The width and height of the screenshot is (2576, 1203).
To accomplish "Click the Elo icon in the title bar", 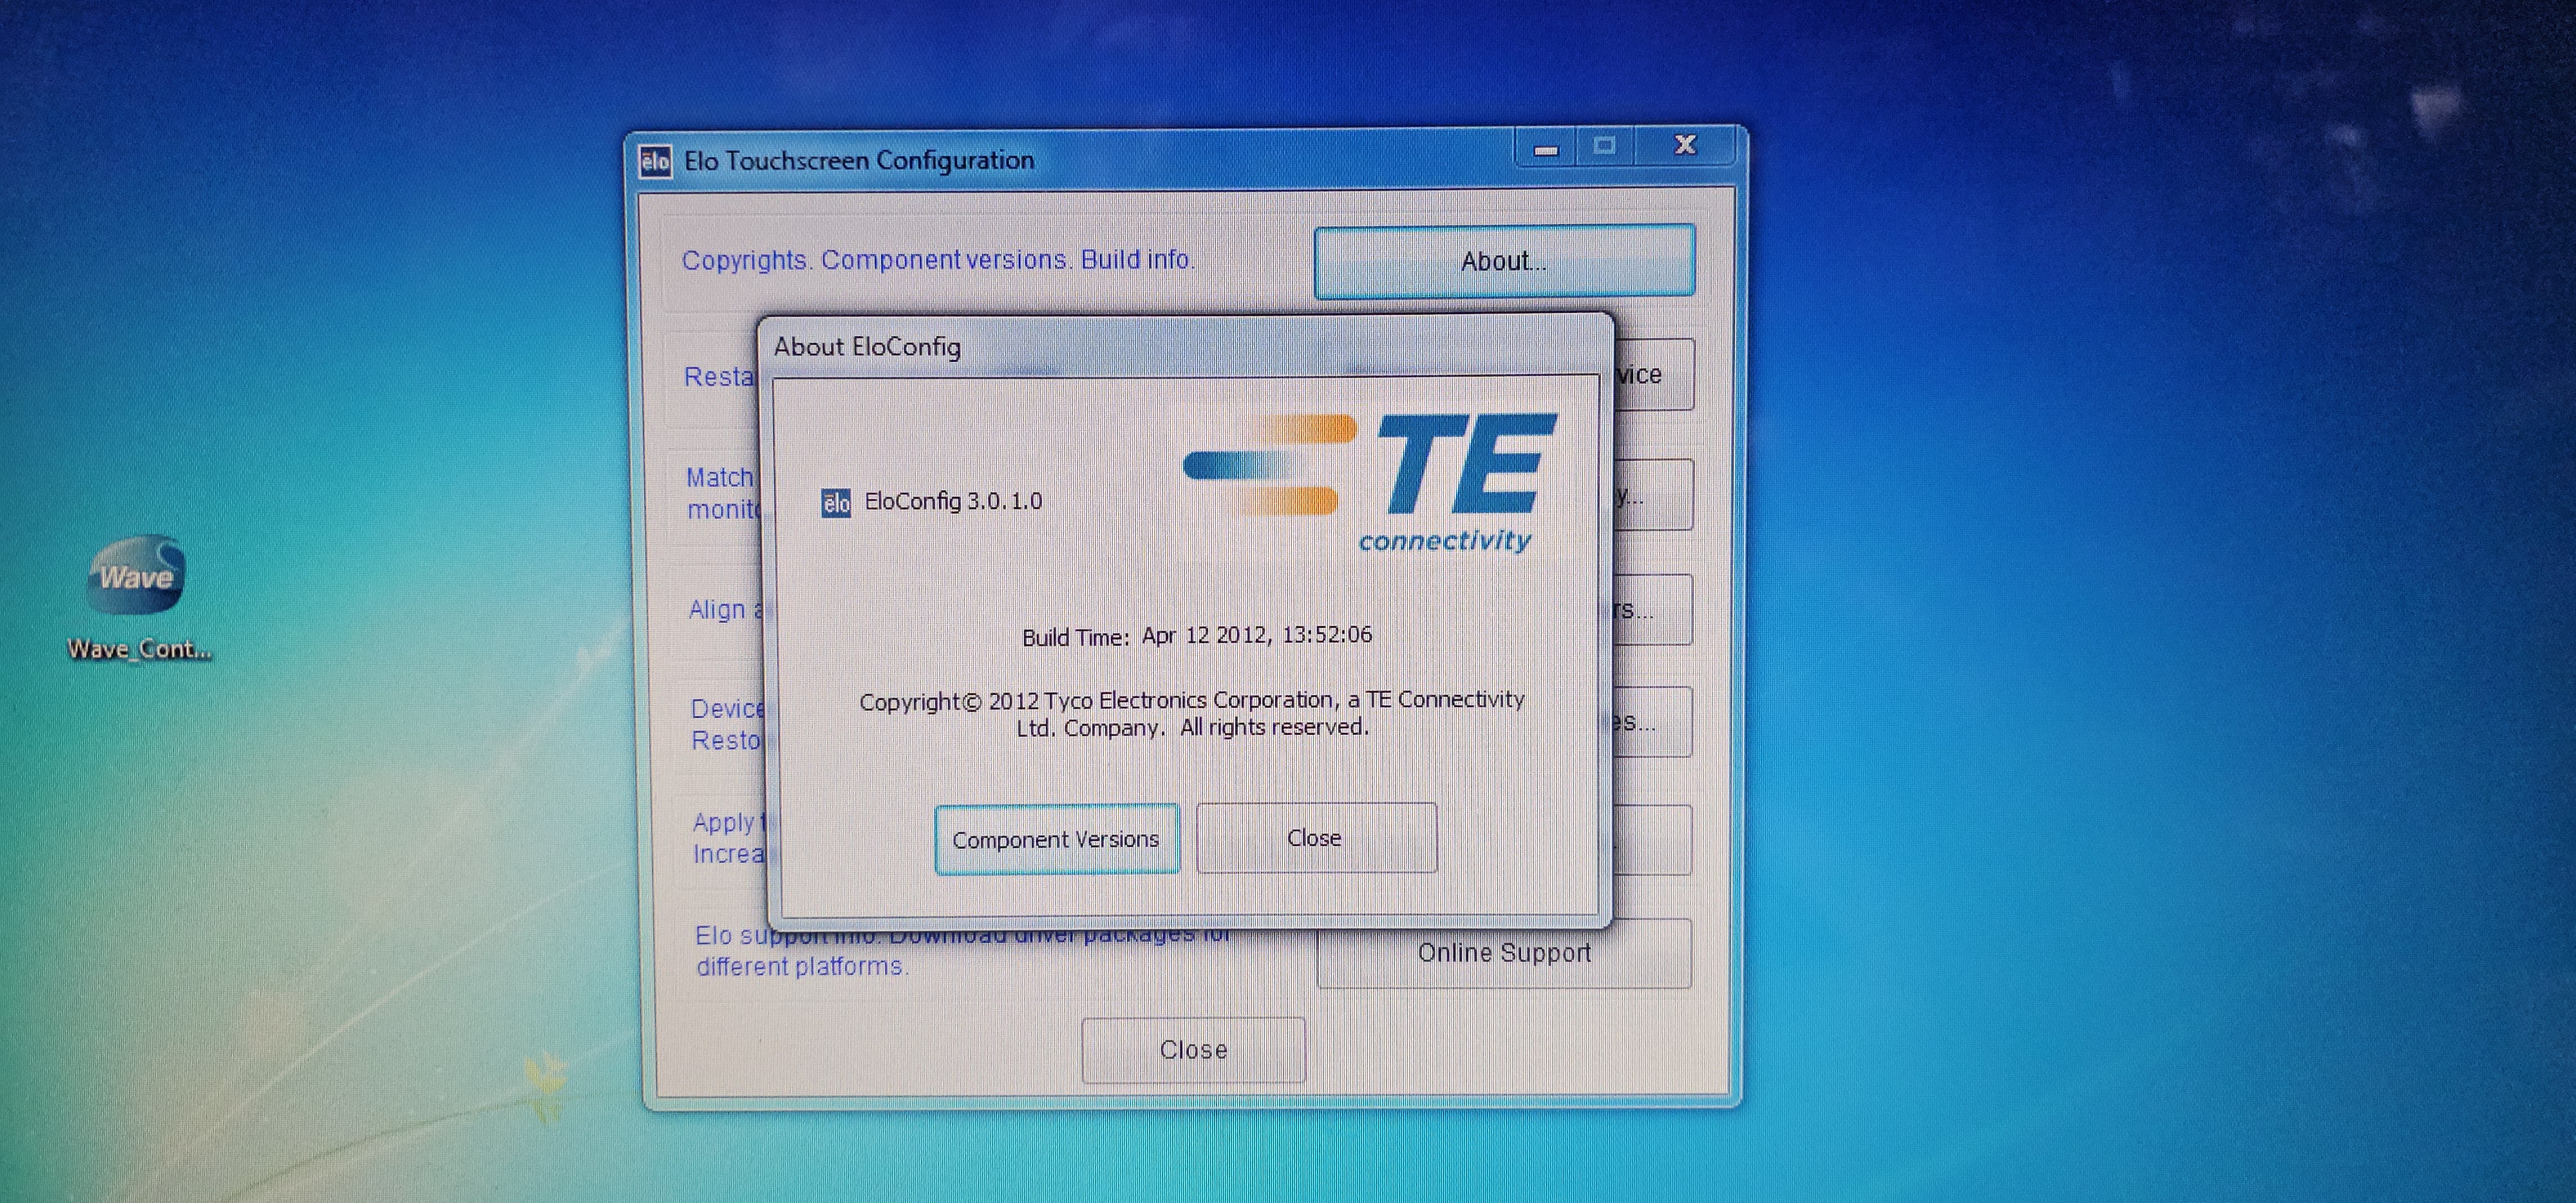I will pos(656,161).
